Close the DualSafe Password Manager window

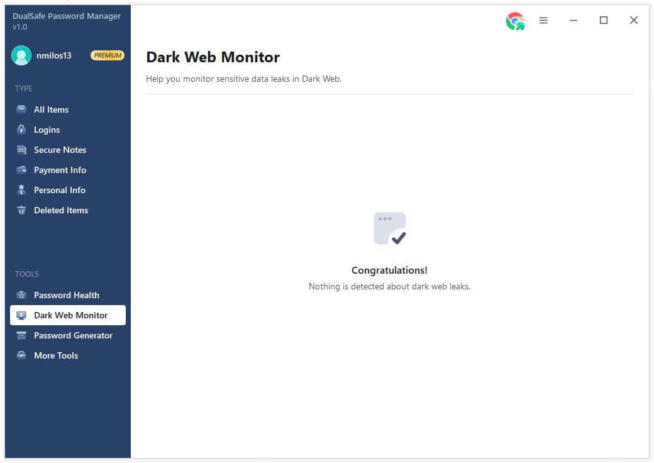(634, 20)
